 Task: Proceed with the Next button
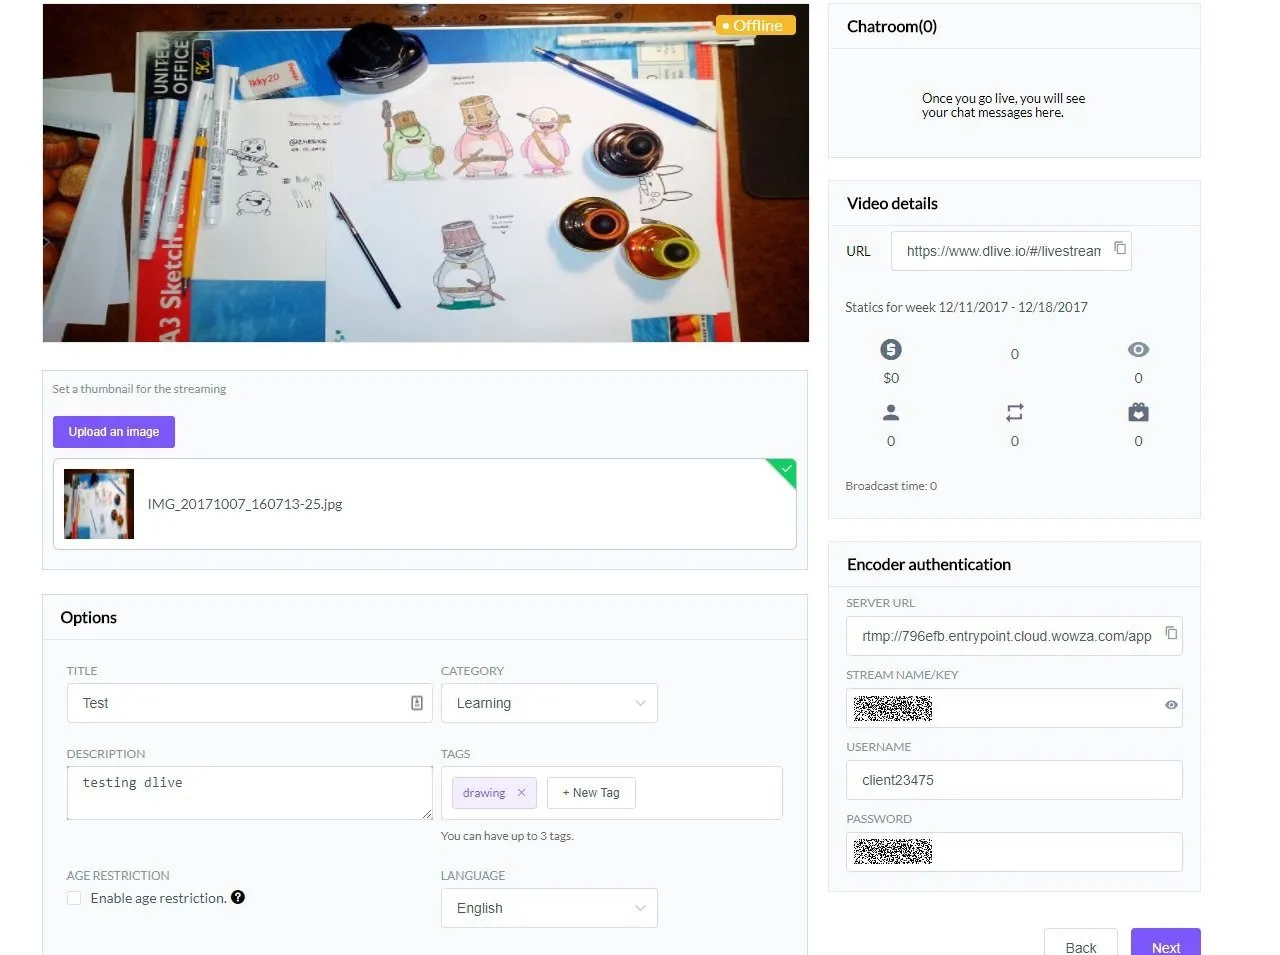[x=1166, y=944]
